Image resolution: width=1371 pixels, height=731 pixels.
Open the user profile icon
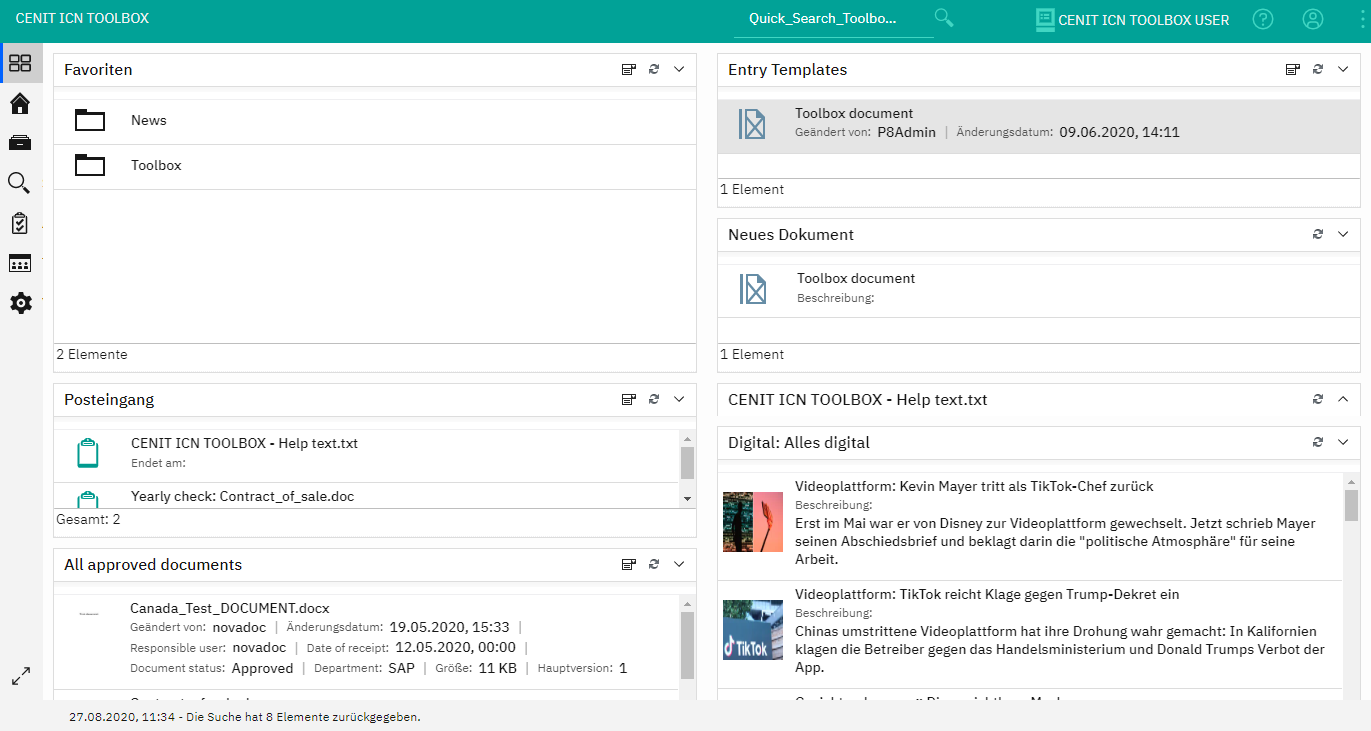(1313, 19)
